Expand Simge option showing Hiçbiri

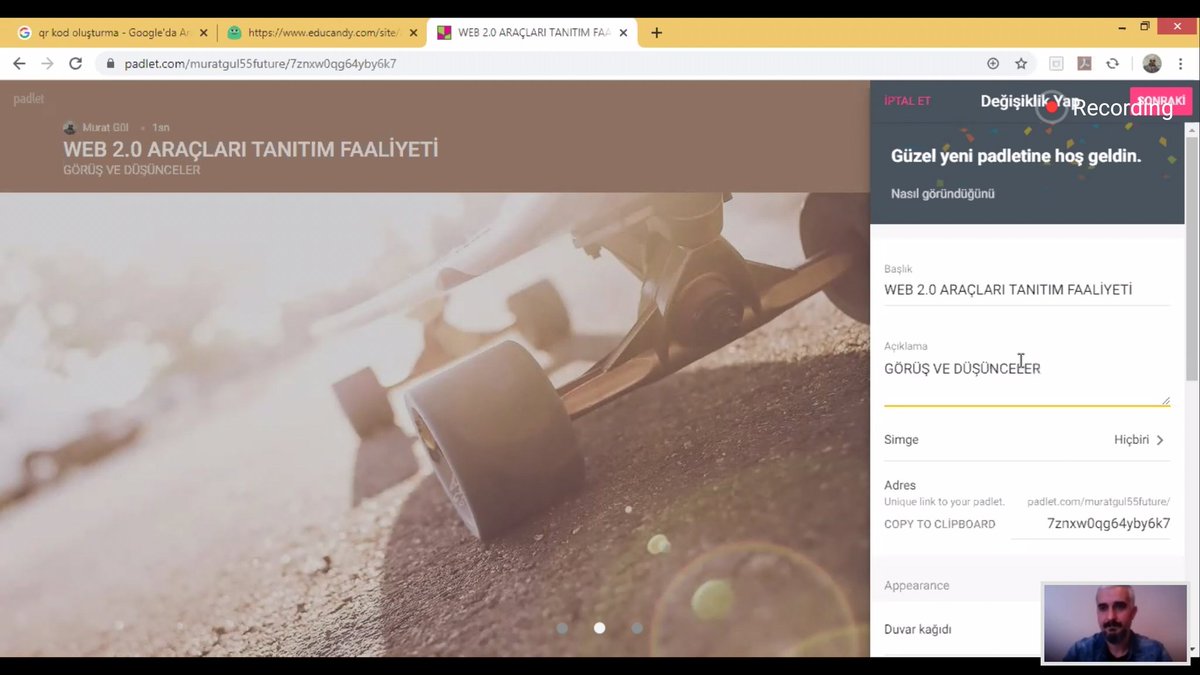coord(1027,440)
